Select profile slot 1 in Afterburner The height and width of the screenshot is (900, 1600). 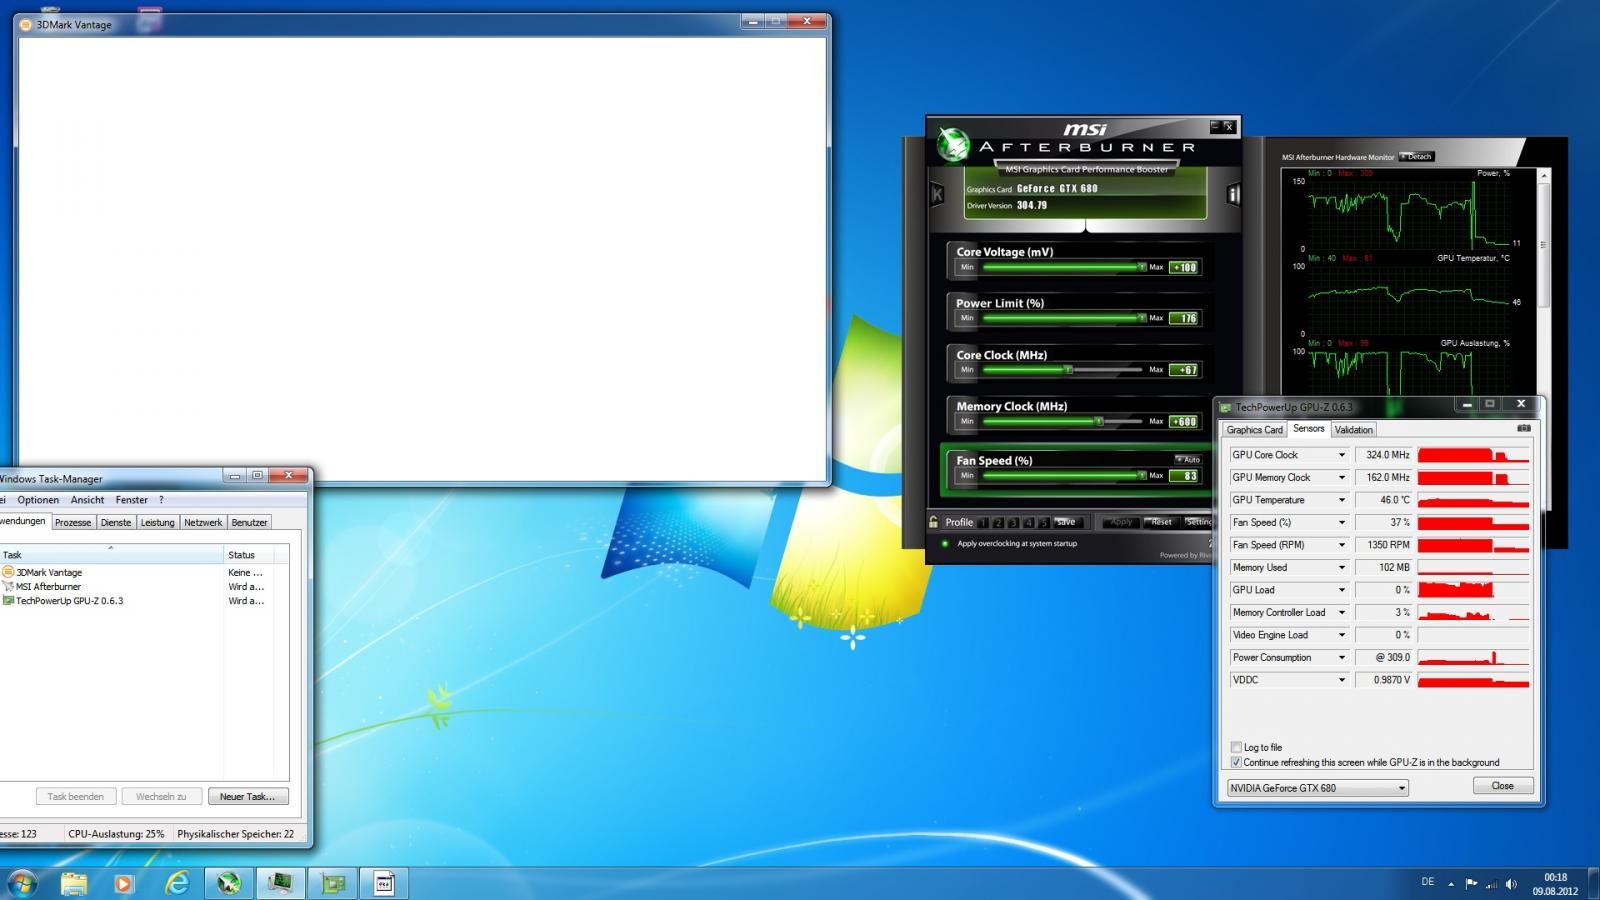(x=983, y=522)
